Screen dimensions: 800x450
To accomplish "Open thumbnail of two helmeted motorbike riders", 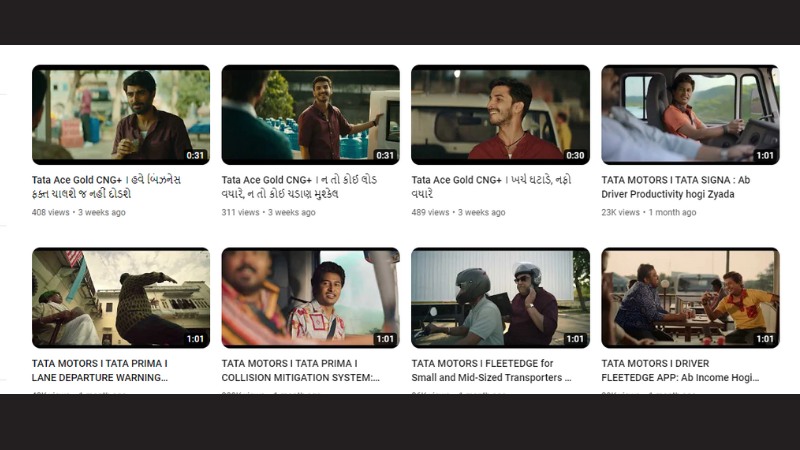I will click(x=501, y=298).
